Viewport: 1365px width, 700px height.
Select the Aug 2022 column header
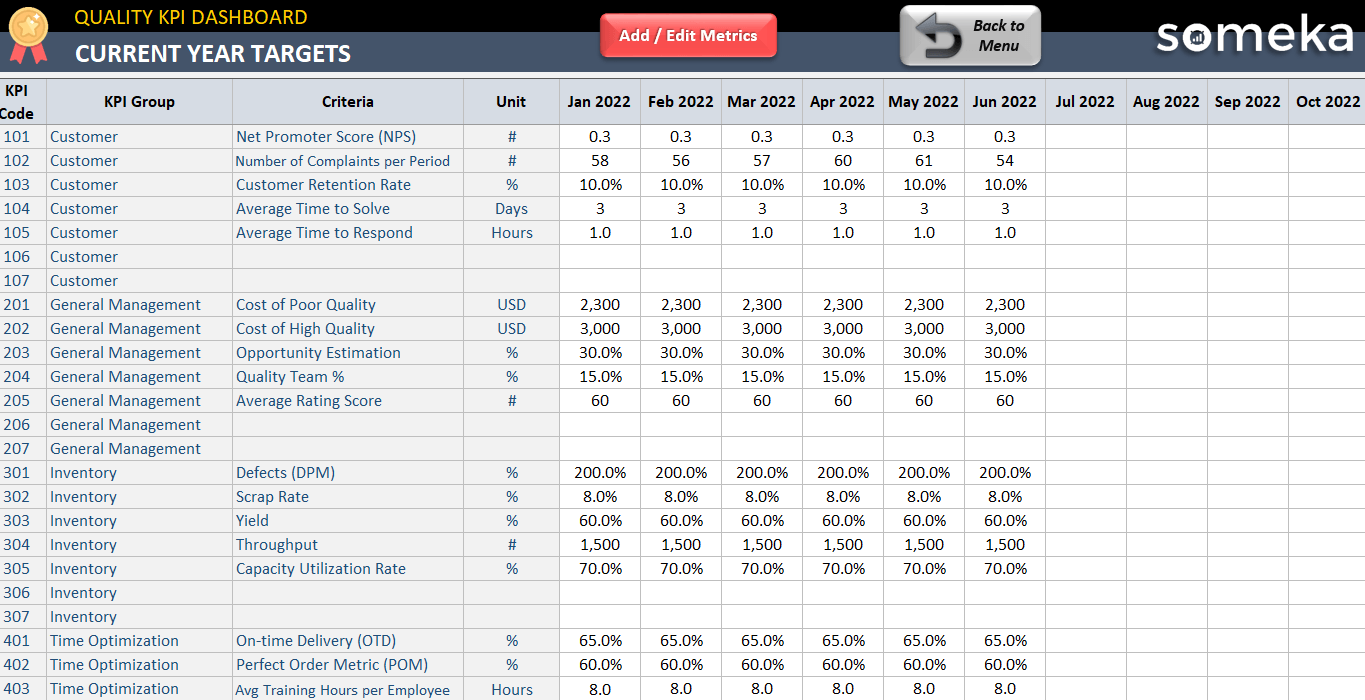1166,102
